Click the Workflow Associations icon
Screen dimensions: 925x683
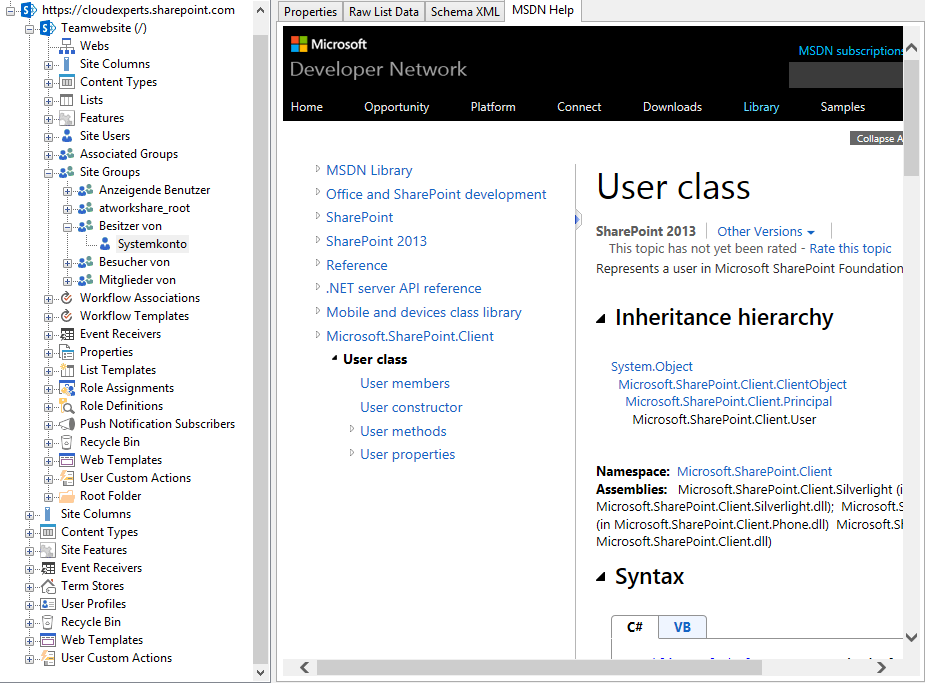pos(67,298)
